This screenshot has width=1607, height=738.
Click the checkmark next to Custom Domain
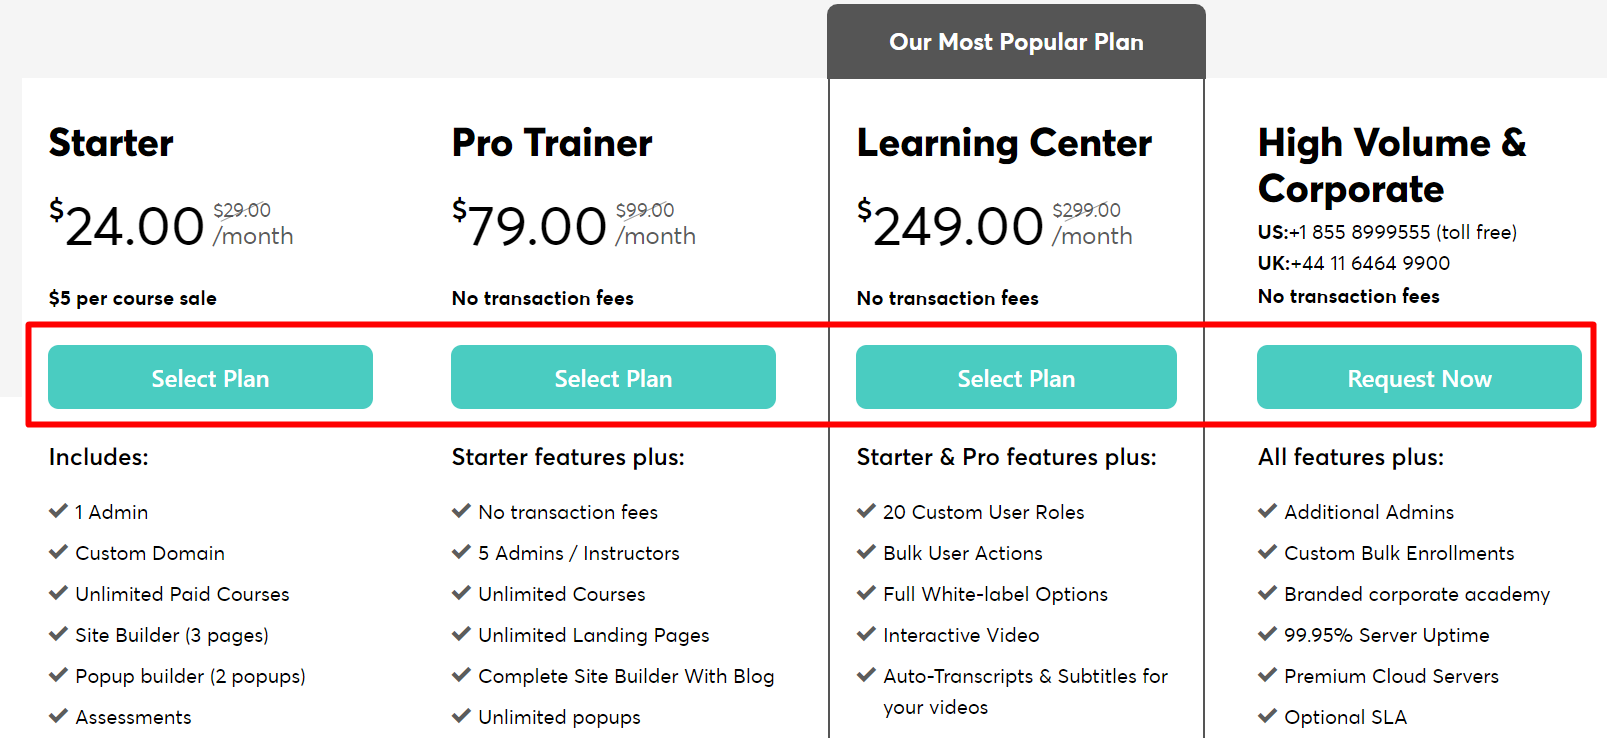click(58, 552)
